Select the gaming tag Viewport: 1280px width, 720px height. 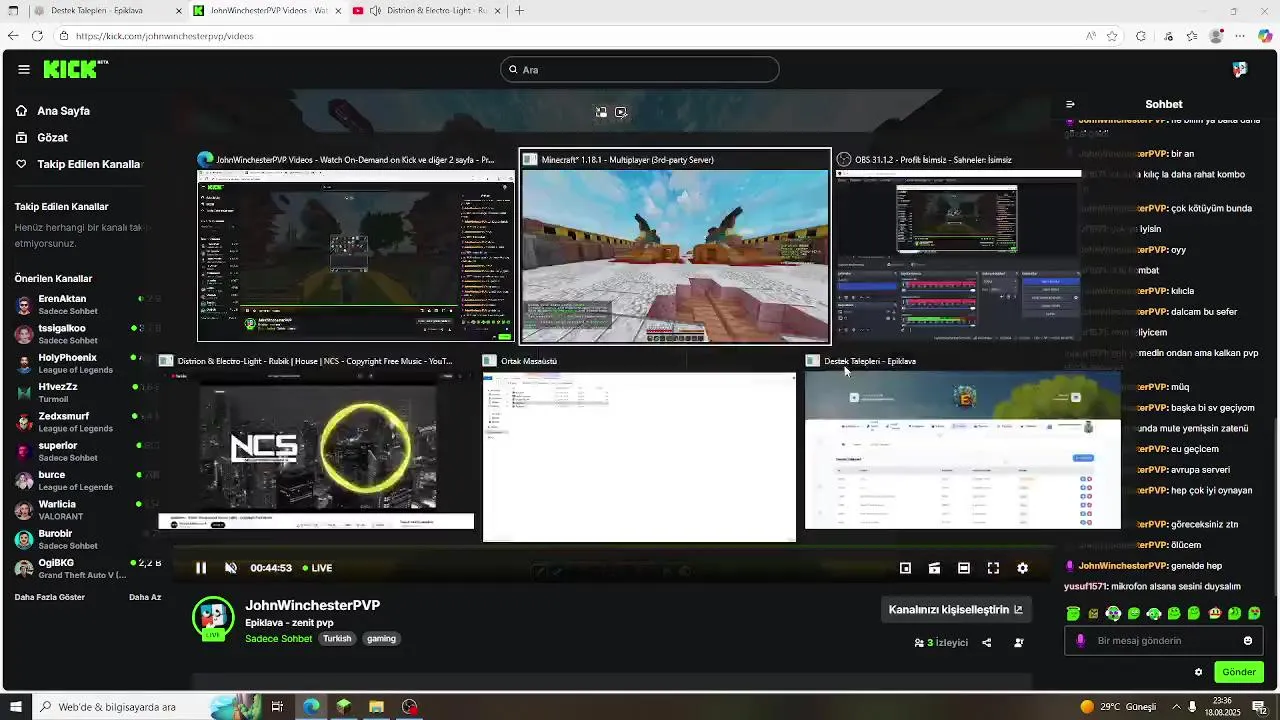pyautogui.click(x=381, y=638)
